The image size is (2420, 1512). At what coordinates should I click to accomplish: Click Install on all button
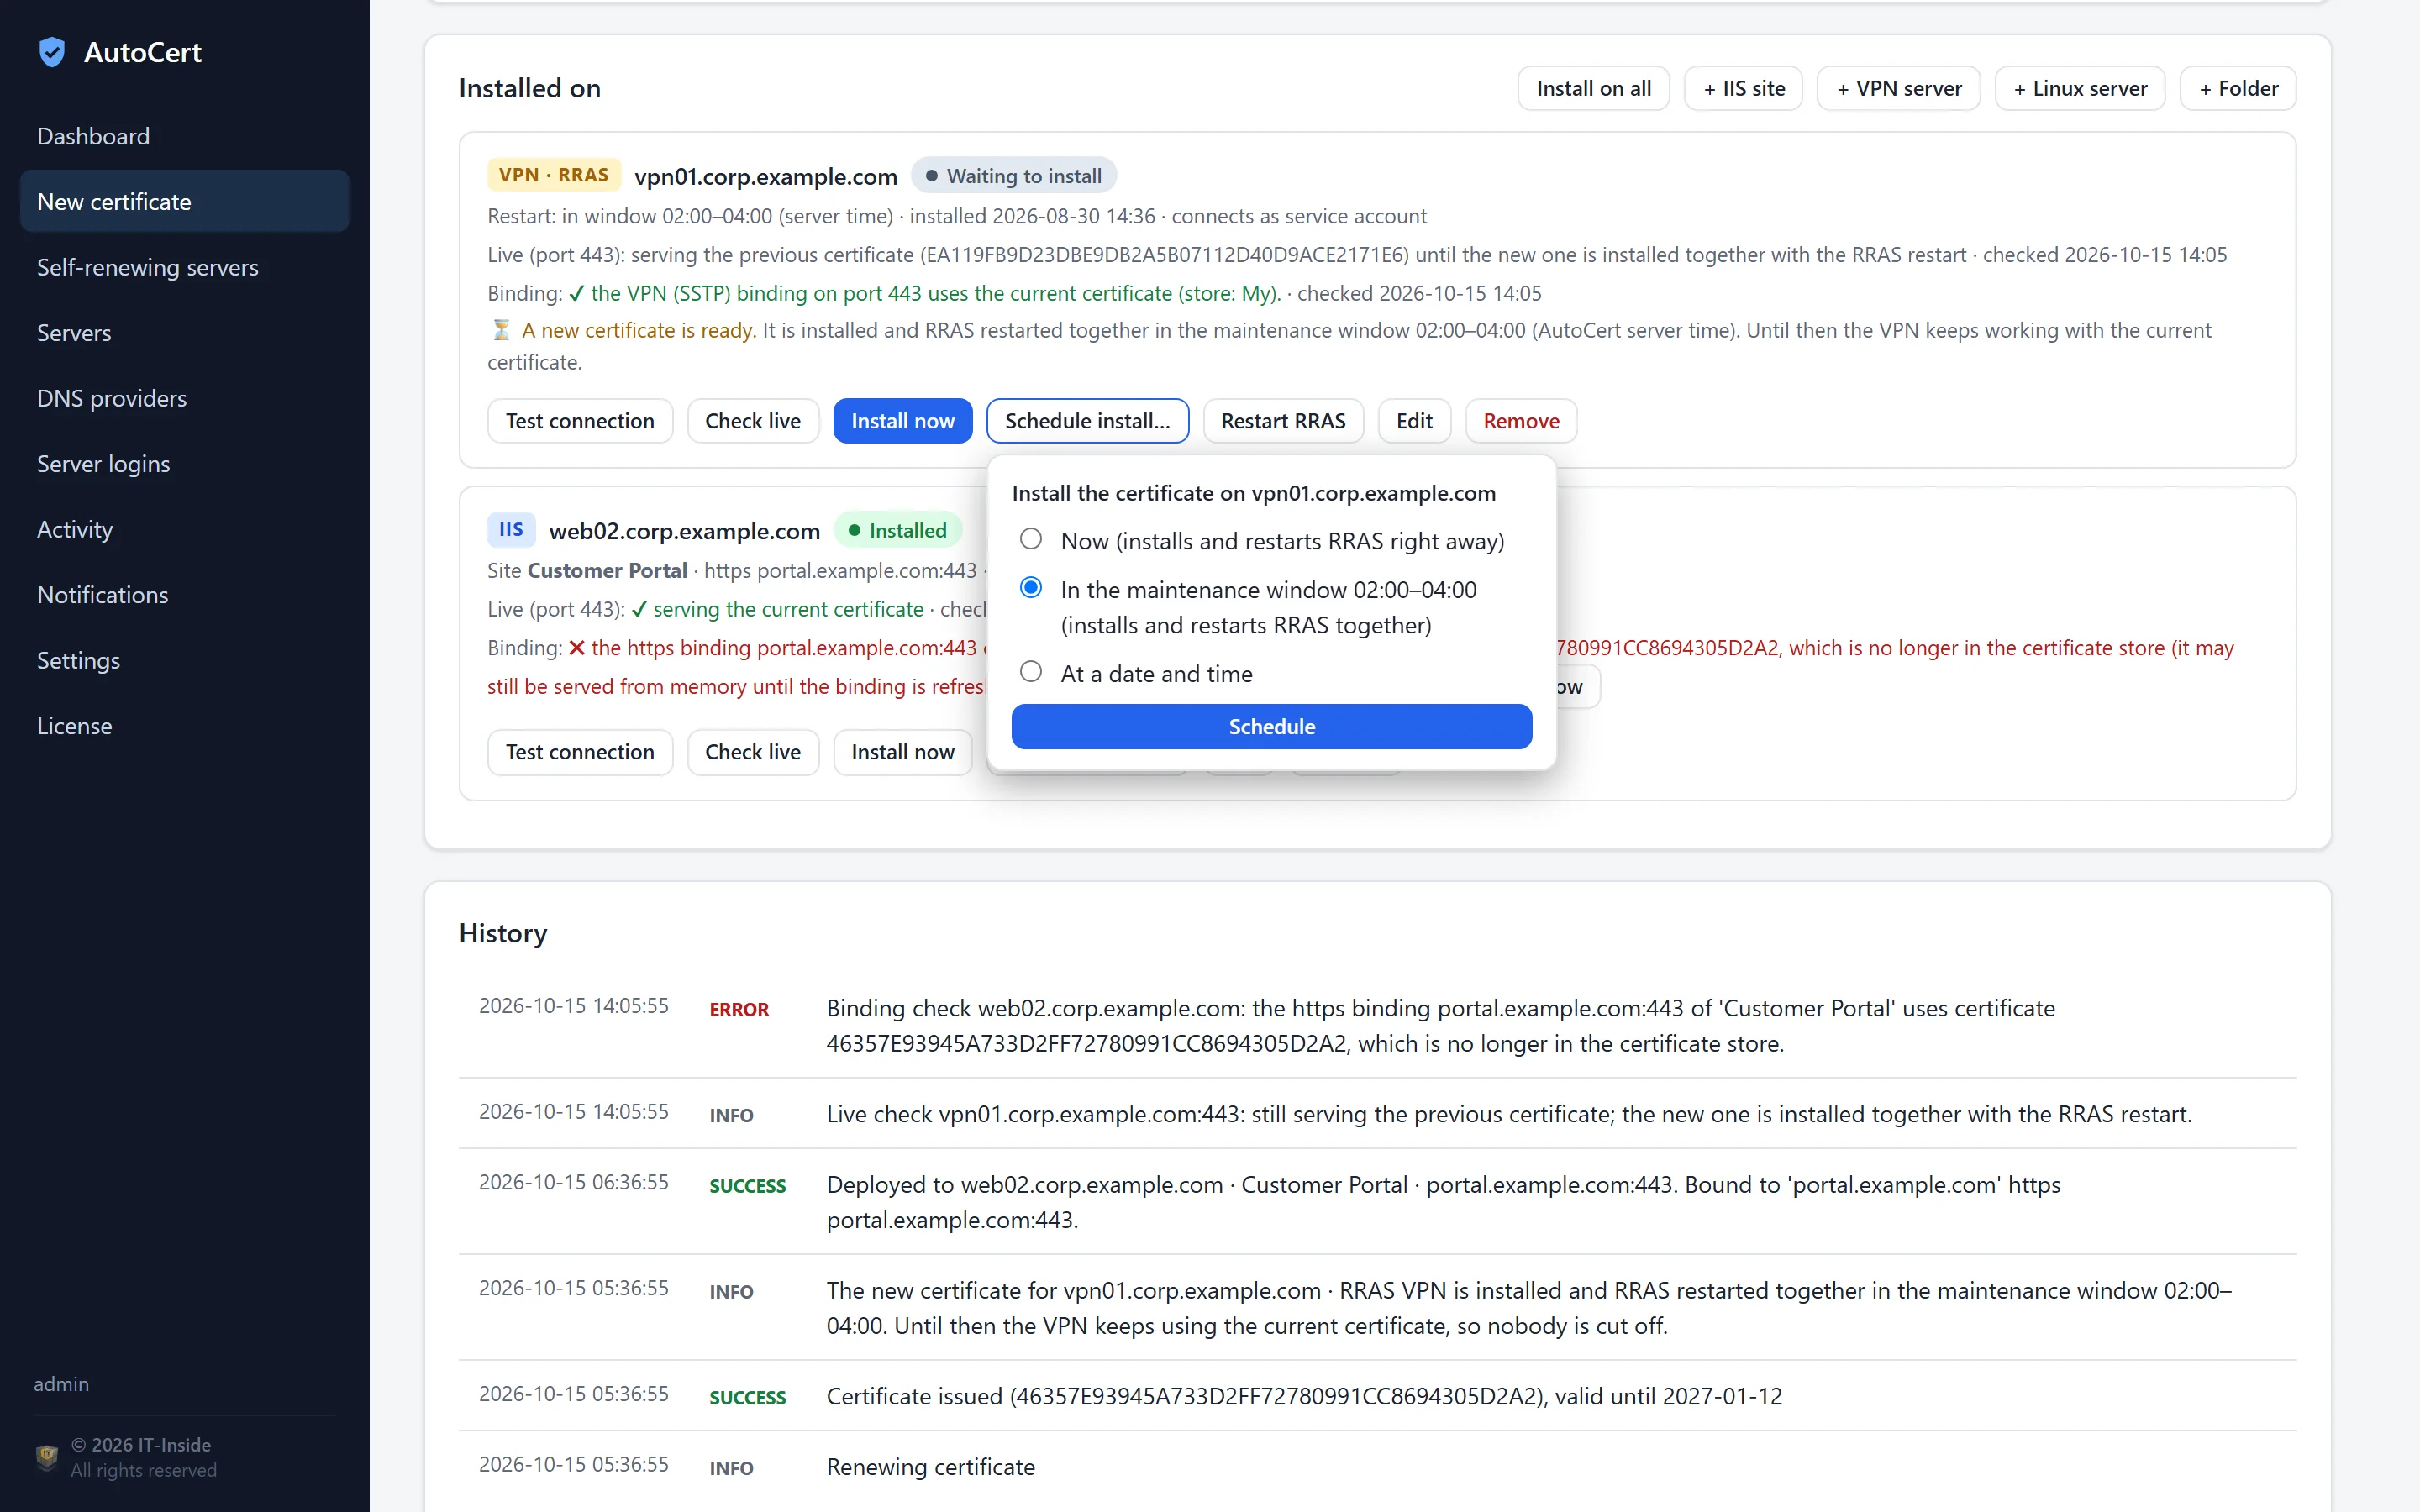[x=1593, y=88]
